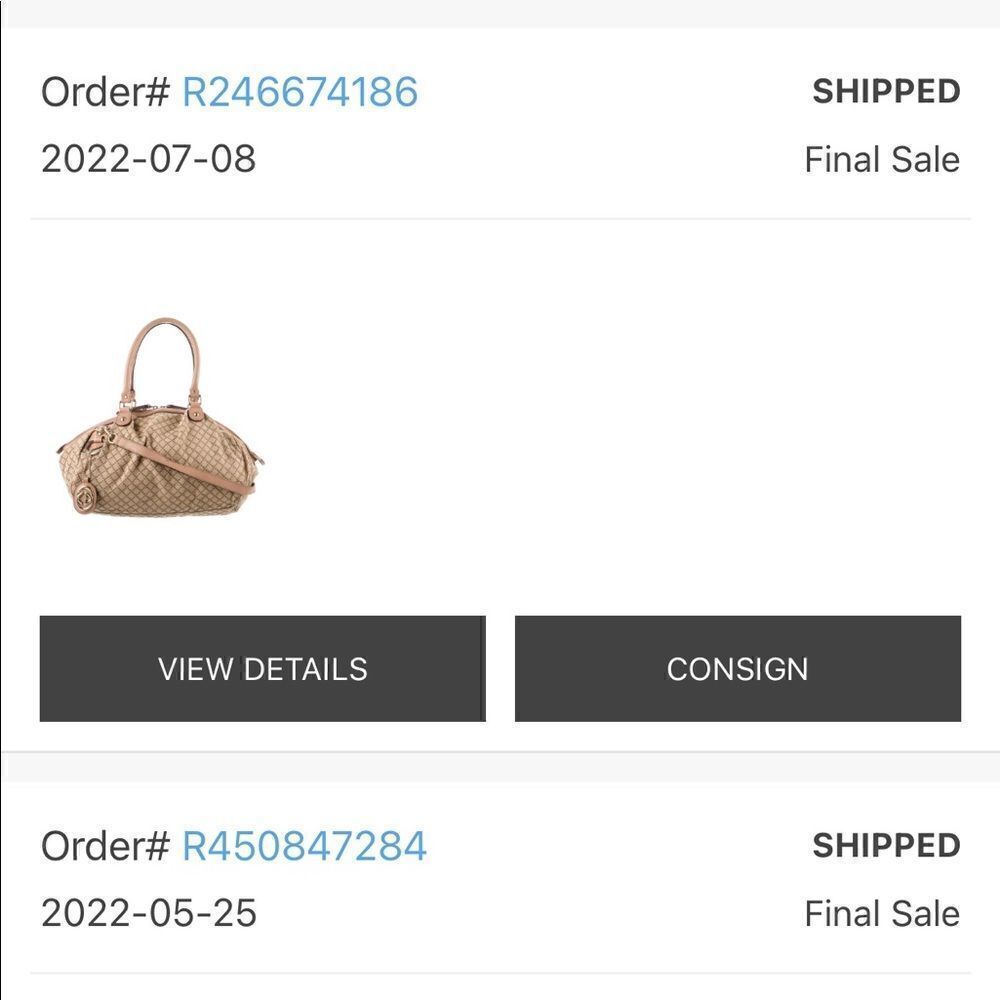Click the SHIPPED status of order R450847284
Viewport: 1000px width, 1000px height.
[884, 847]
